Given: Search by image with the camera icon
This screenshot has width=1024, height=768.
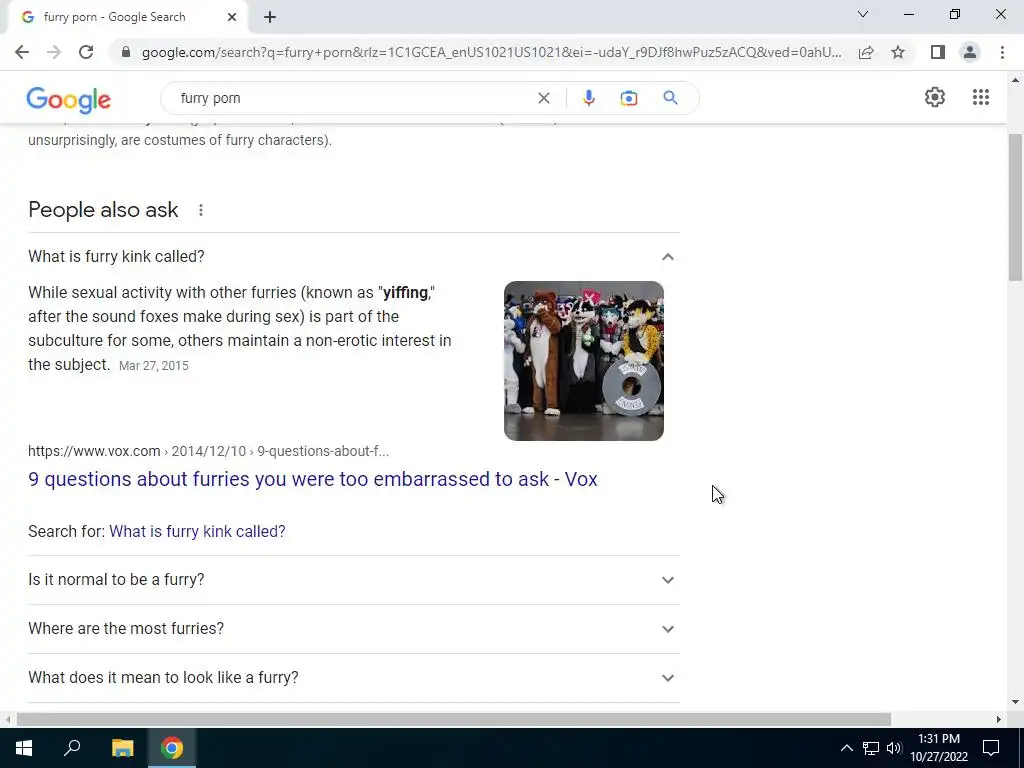Looking at the screenshot, I should [628, 98].
